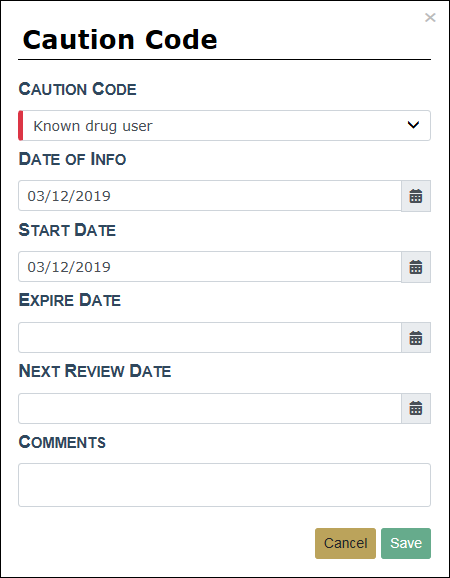Open the Date of Info calendar picker
This screenshot has width=450, height=578.
point(416,196)
